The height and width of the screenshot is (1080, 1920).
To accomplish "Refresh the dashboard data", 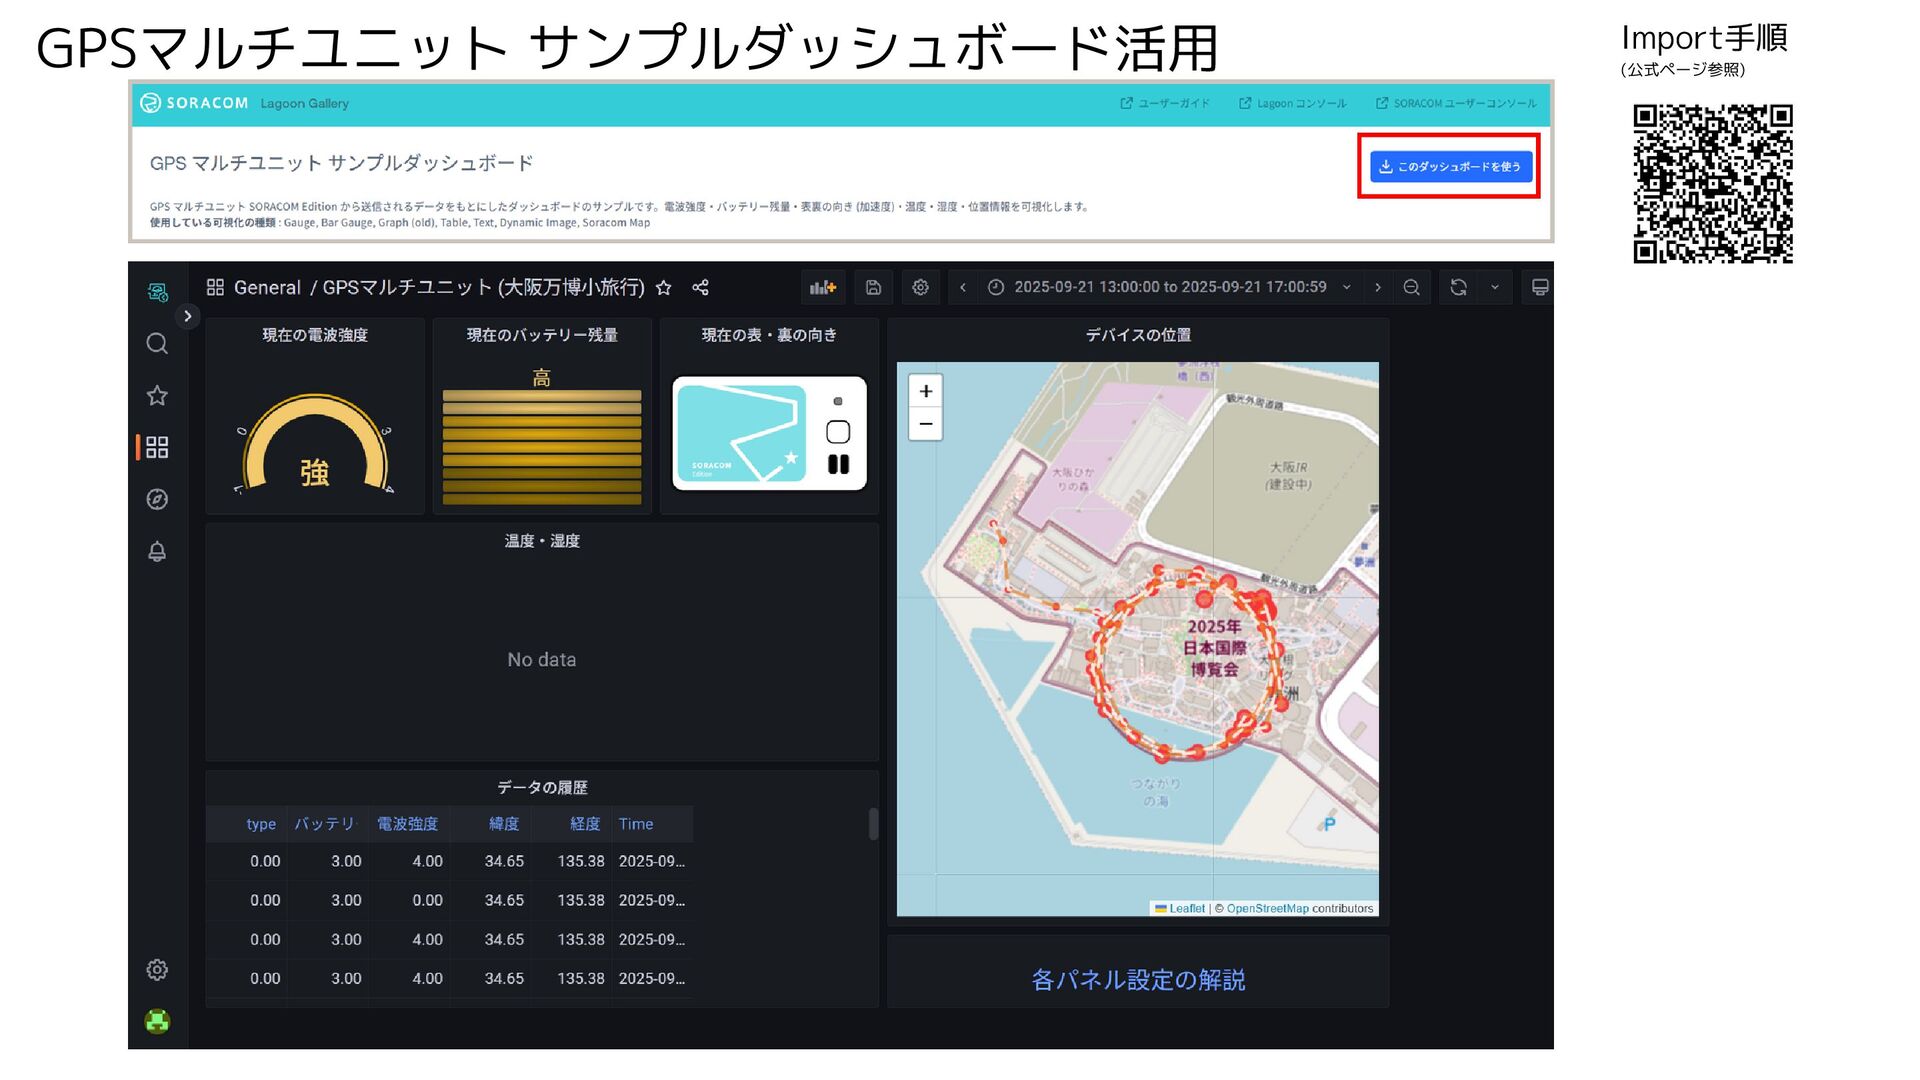I will point(1458,288).
